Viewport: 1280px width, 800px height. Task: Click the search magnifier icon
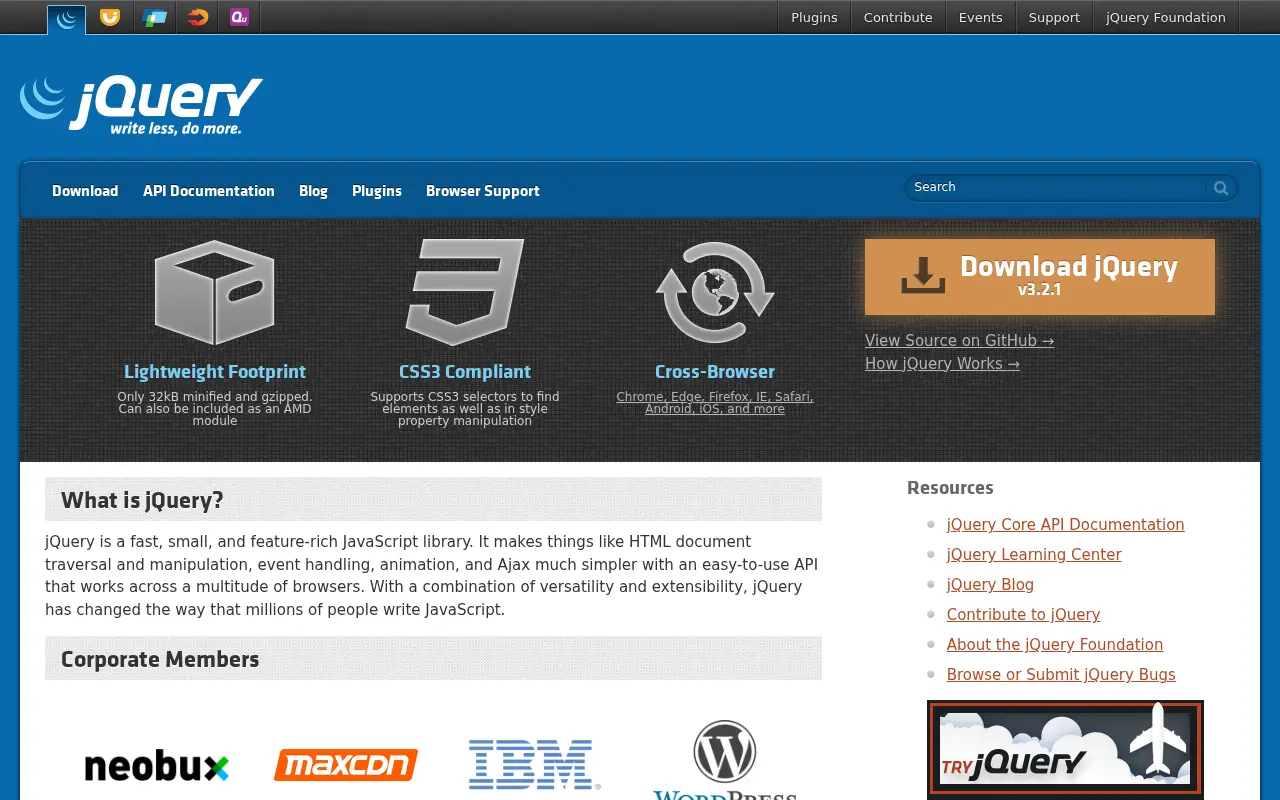1221,188
